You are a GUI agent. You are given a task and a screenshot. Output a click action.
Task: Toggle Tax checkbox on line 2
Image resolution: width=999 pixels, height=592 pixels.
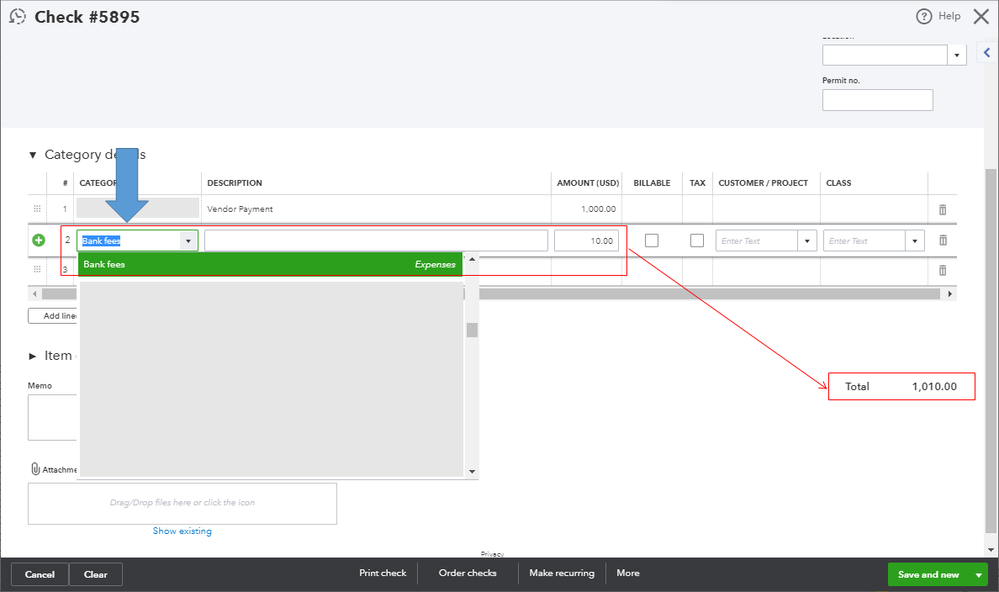(x=697, y=240)
